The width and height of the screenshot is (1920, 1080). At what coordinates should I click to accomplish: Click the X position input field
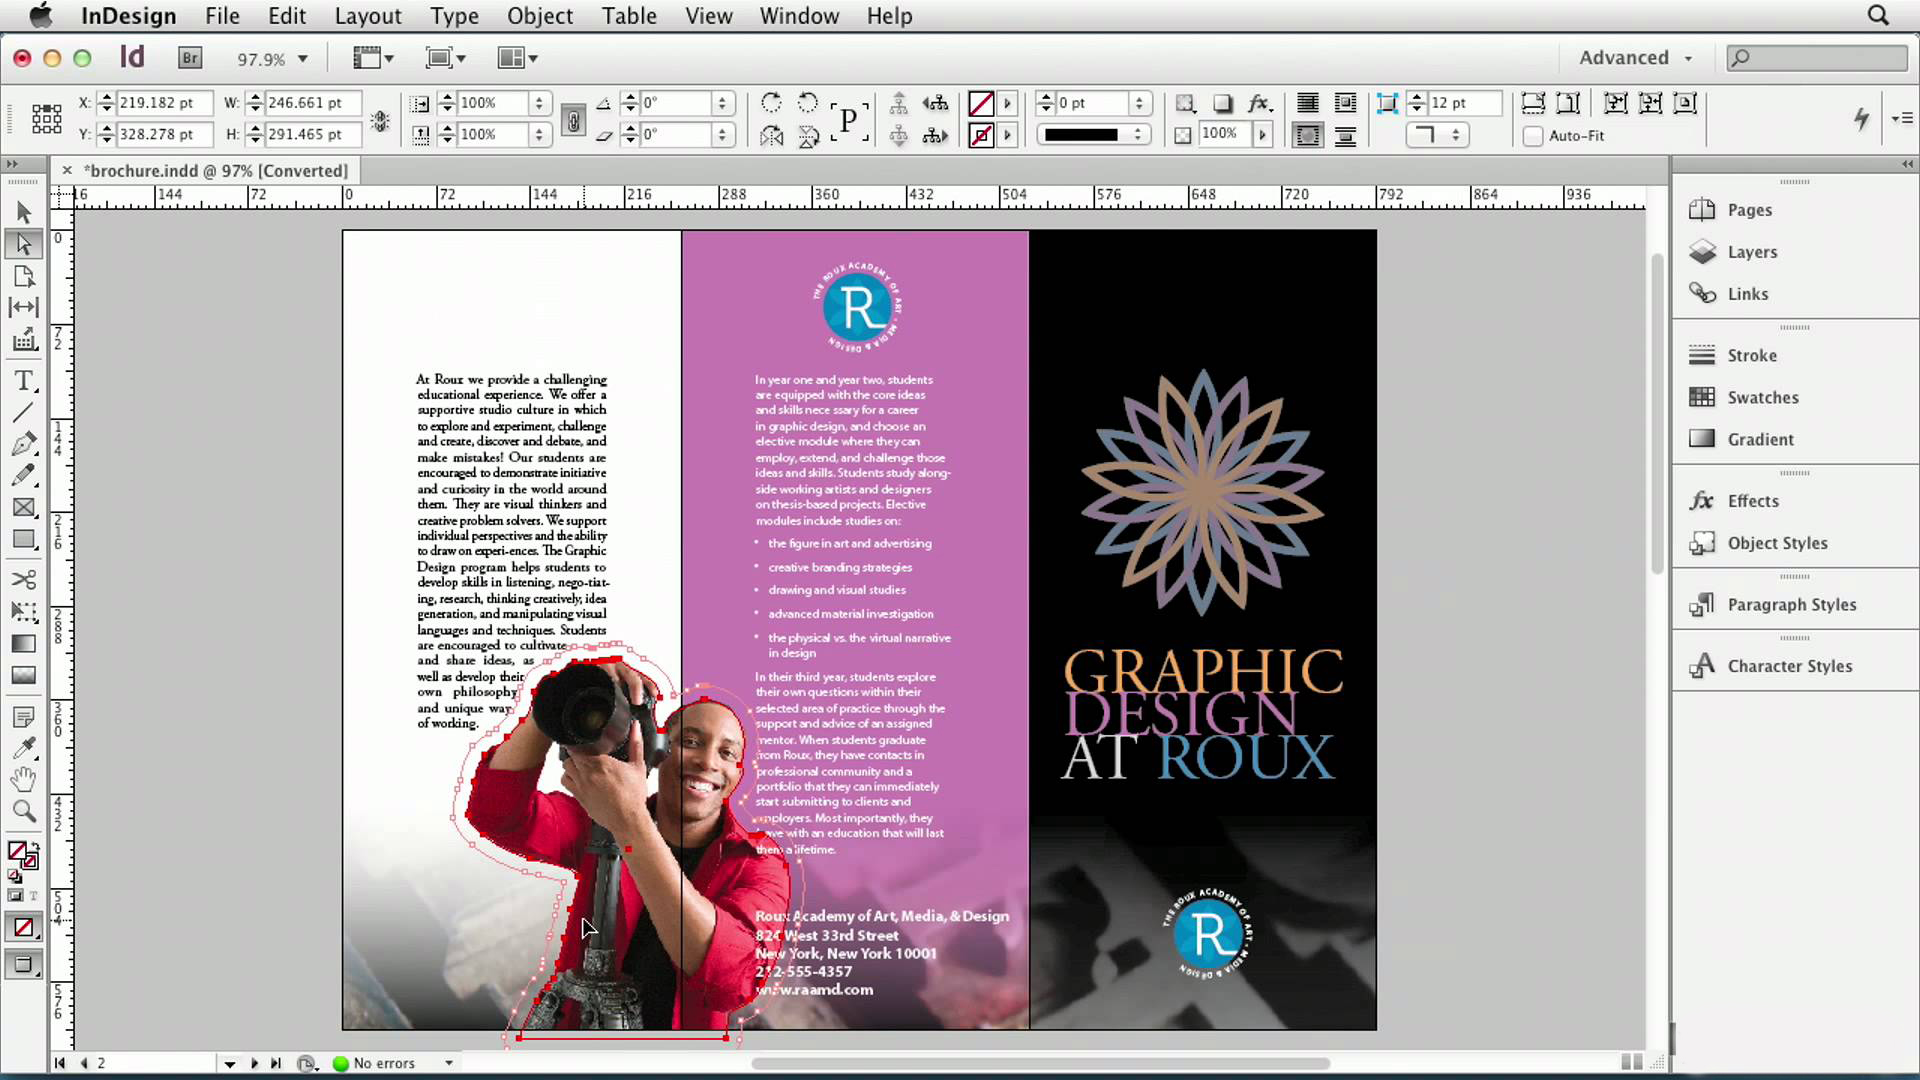(163, 103)
